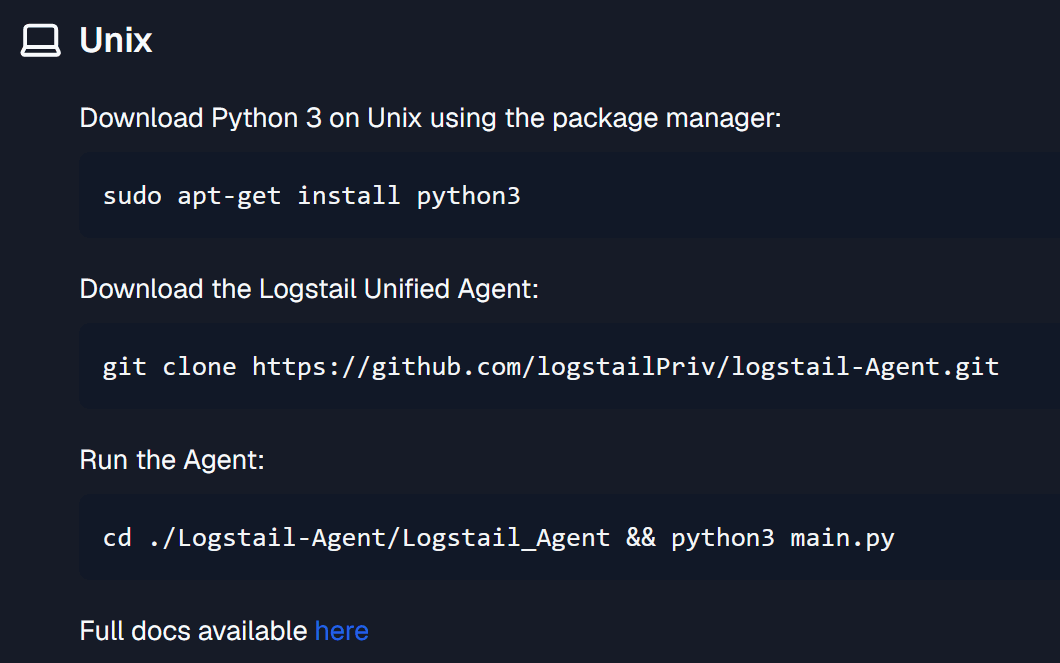Screen dimensions: 1060x663
Task: Click 'Download the Logstail Unified Agent:' text
Action: tap(309, 290)
